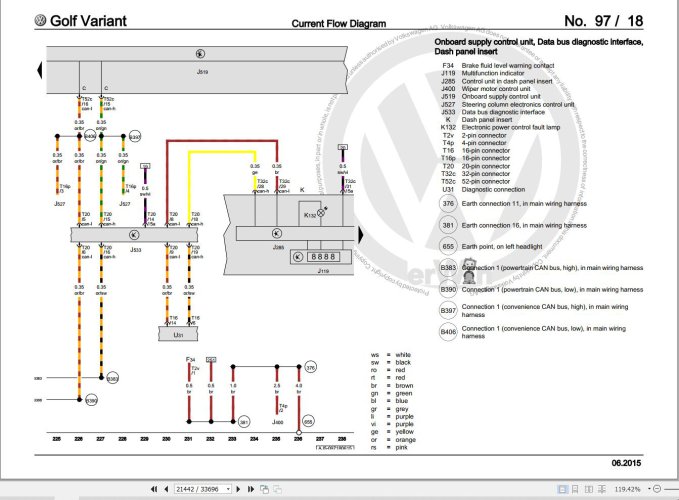Open the zoom level dropdown arrow
Image resolution: width=679 pixels, height=500 pixels.
point(649,489)
